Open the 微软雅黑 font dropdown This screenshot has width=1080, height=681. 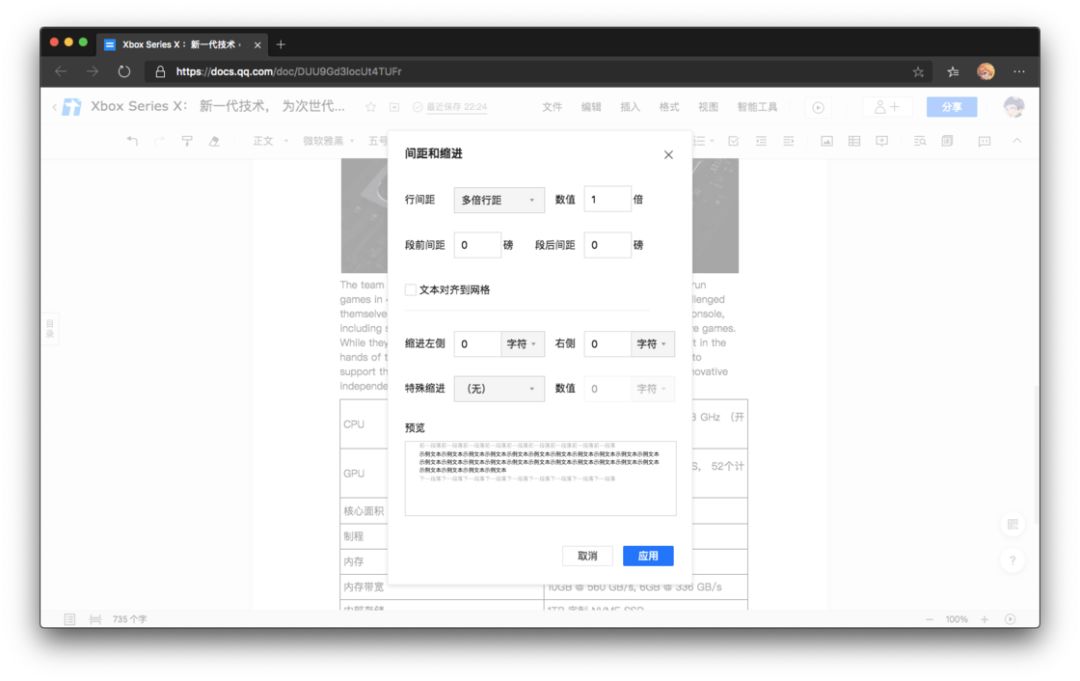(328, 140)
